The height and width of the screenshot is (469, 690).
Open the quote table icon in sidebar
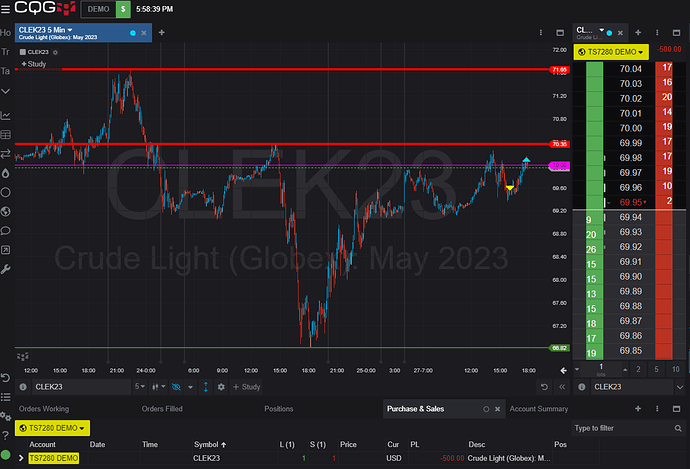6,135
